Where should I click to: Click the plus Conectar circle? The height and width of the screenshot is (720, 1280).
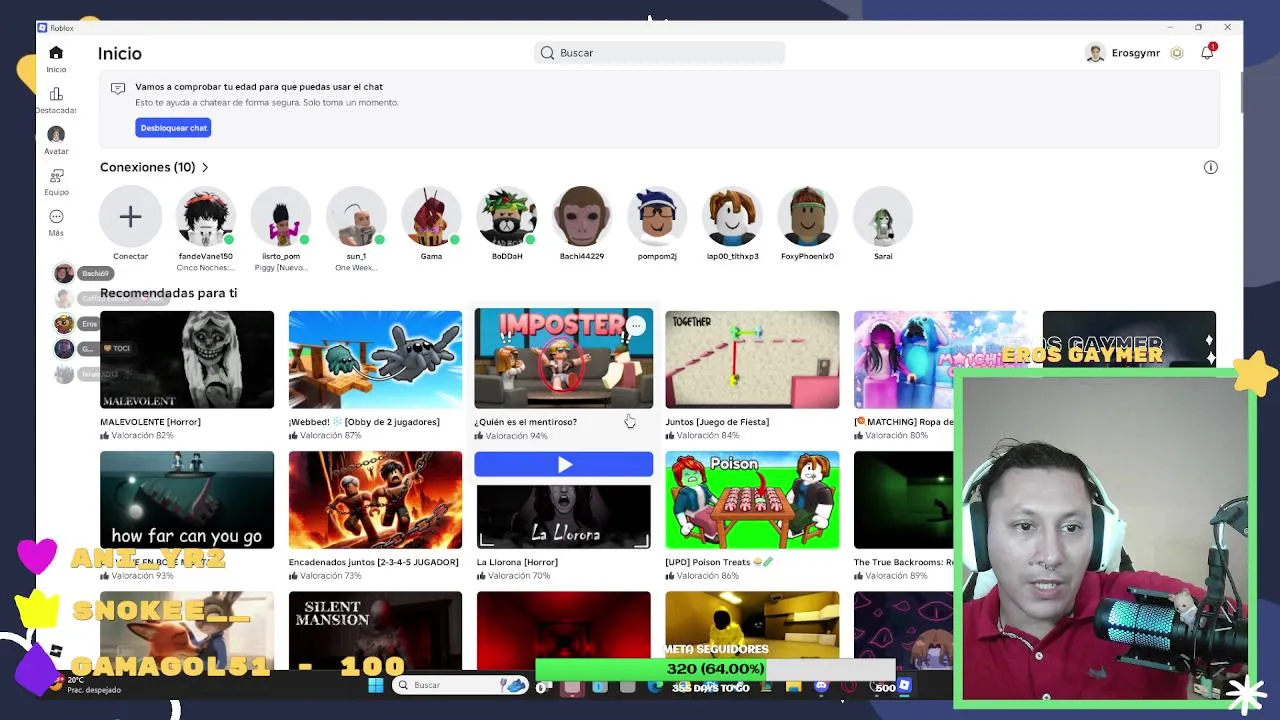(130, 216)
